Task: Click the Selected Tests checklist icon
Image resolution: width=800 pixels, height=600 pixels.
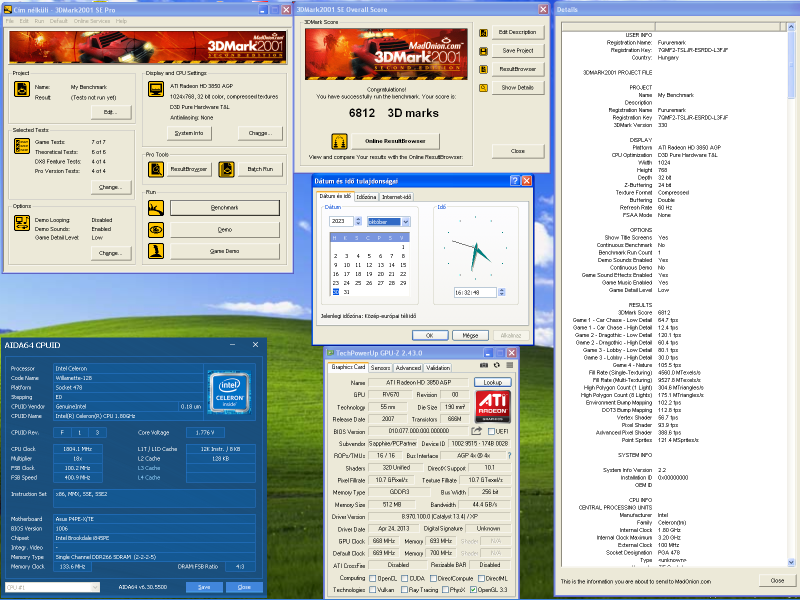Action: tap(21, 146)
